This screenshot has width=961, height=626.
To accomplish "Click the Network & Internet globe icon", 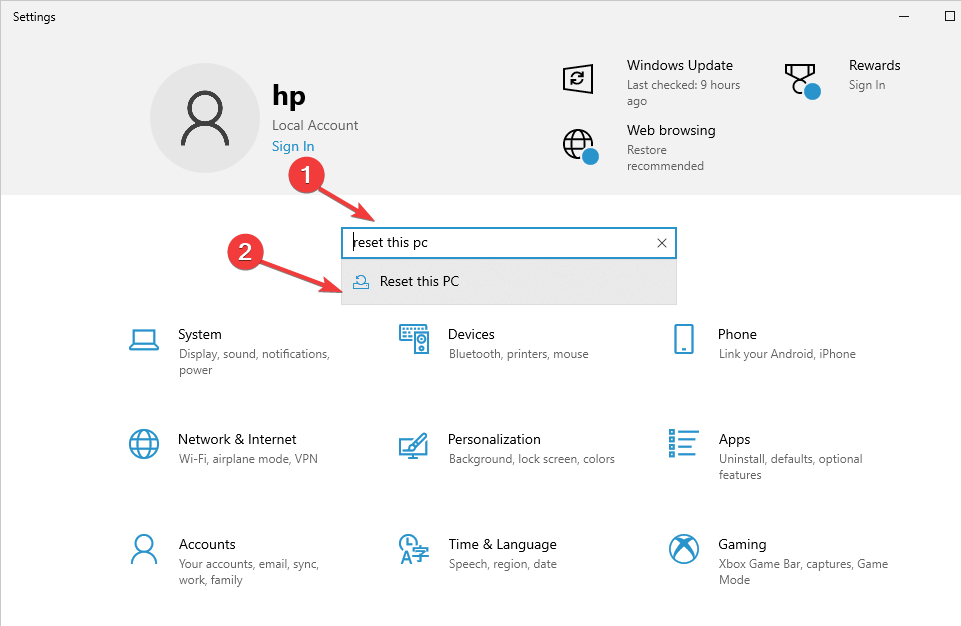I will (144, 444).
